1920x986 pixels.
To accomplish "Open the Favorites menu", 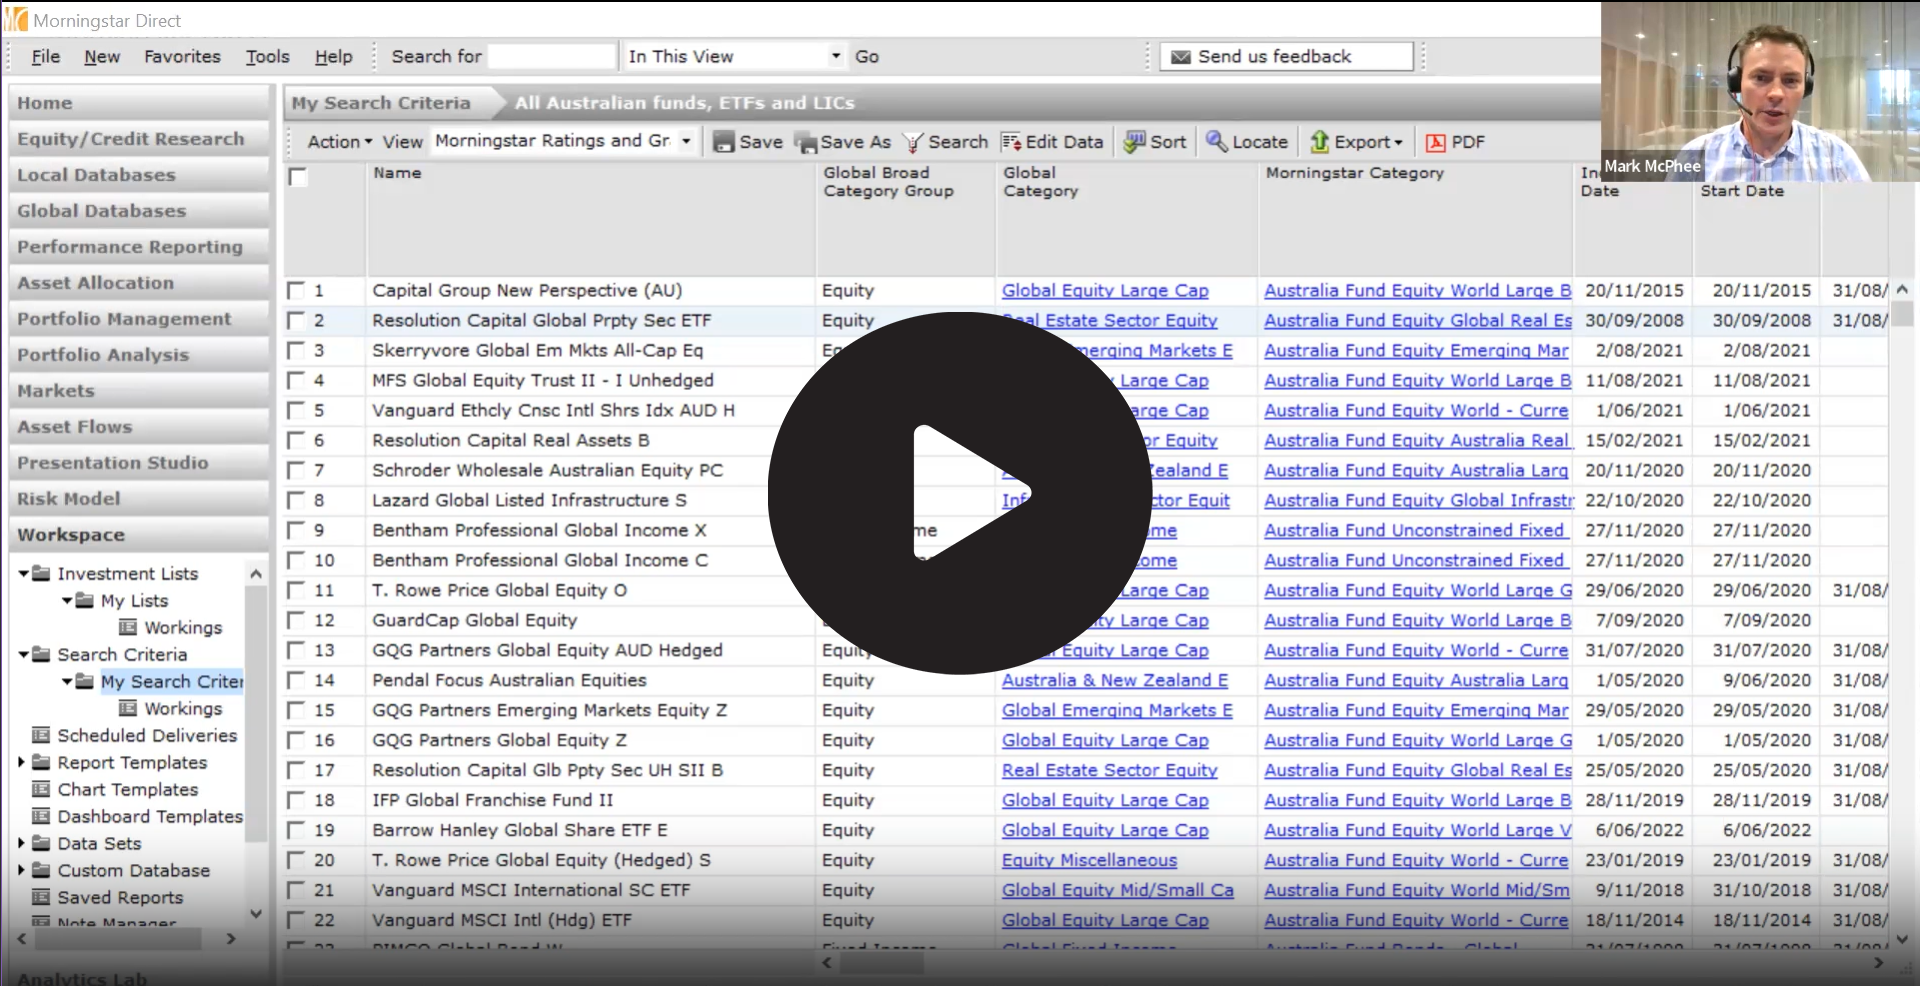I will pyautogui.click(x=182, y=57).
